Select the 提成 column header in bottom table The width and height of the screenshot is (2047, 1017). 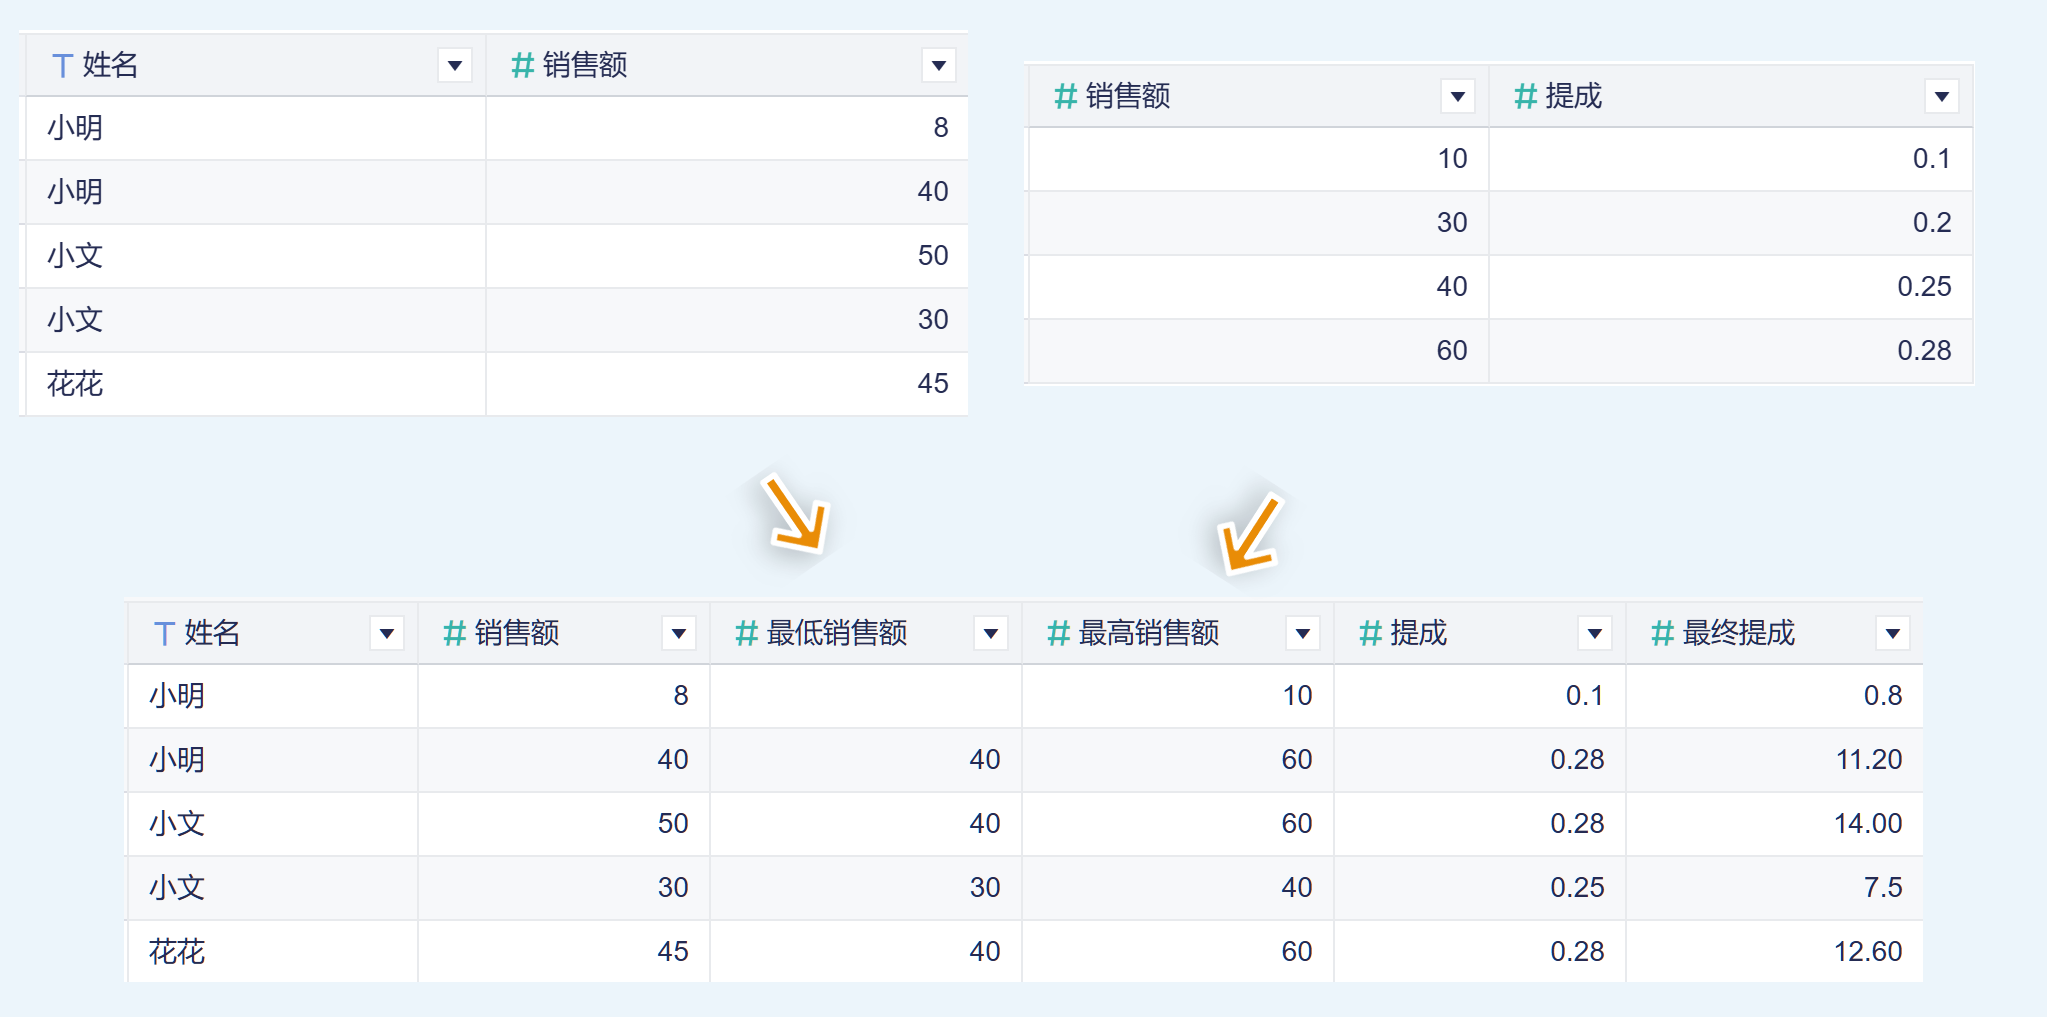[x=1418, y=634]
